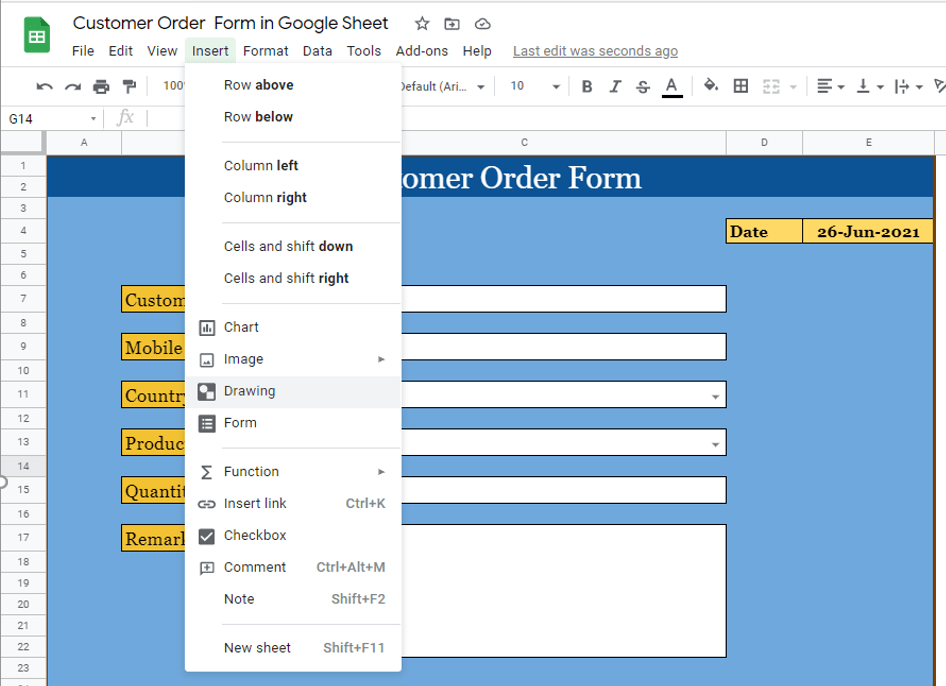Insert a Note

pos(293,600)
